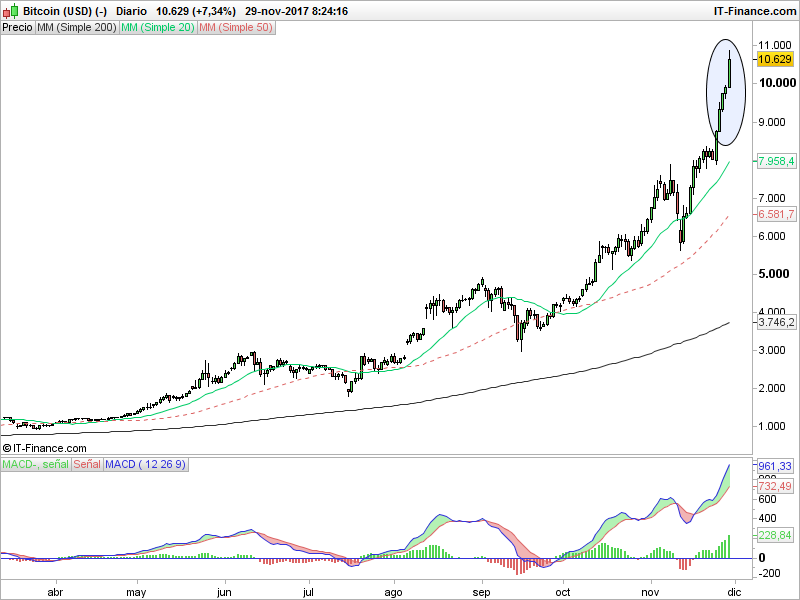Click the sep month marker
The width and height of the screenshot is (800, 600).
(481, 592)
